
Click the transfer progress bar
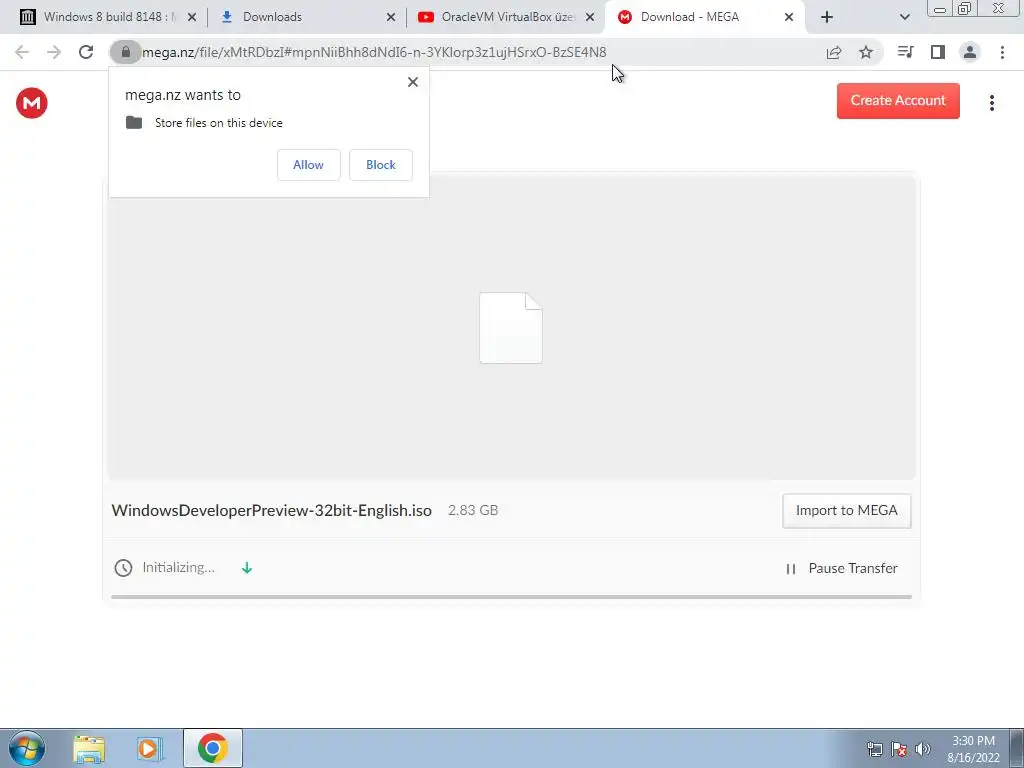pyautogui.click(x=511, y=597)
